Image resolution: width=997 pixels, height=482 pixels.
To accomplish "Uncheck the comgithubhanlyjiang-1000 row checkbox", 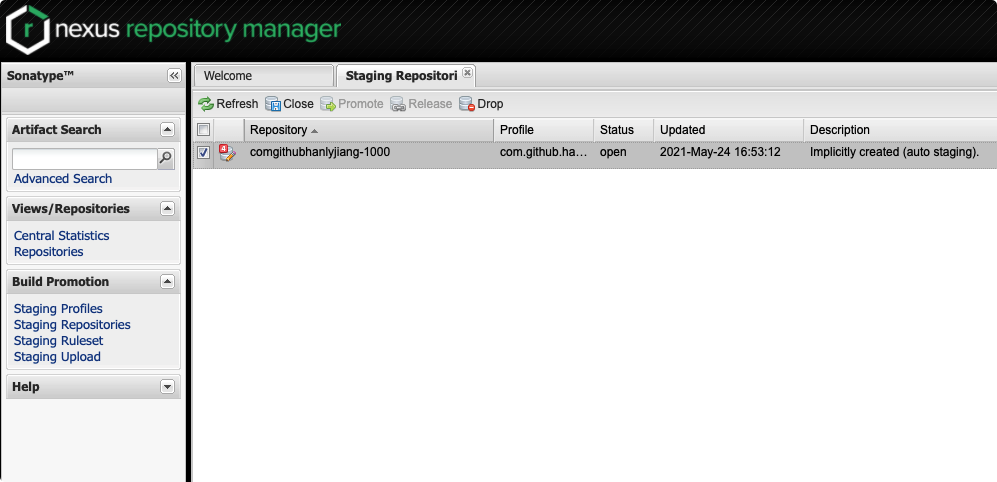I will tap(203, 153).
